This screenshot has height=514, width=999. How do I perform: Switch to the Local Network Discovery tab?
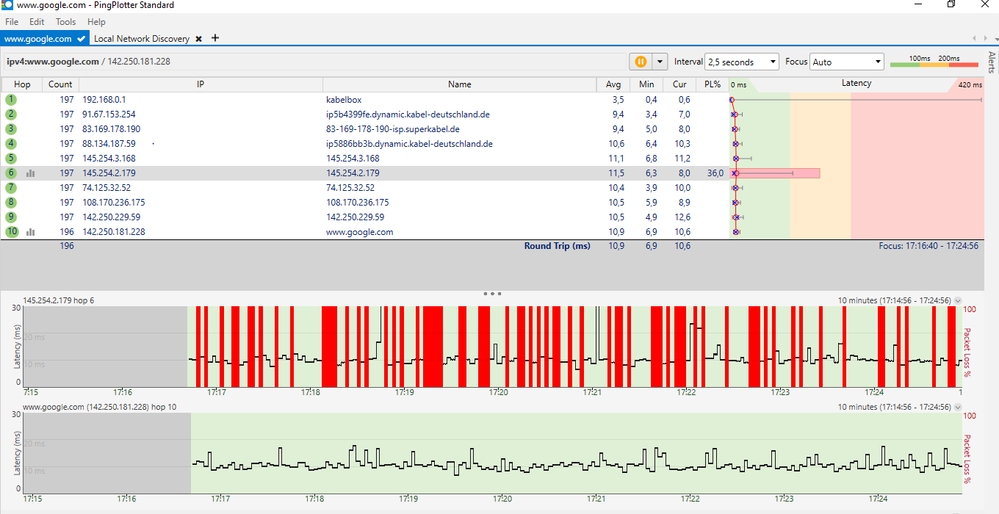point(141,39)
